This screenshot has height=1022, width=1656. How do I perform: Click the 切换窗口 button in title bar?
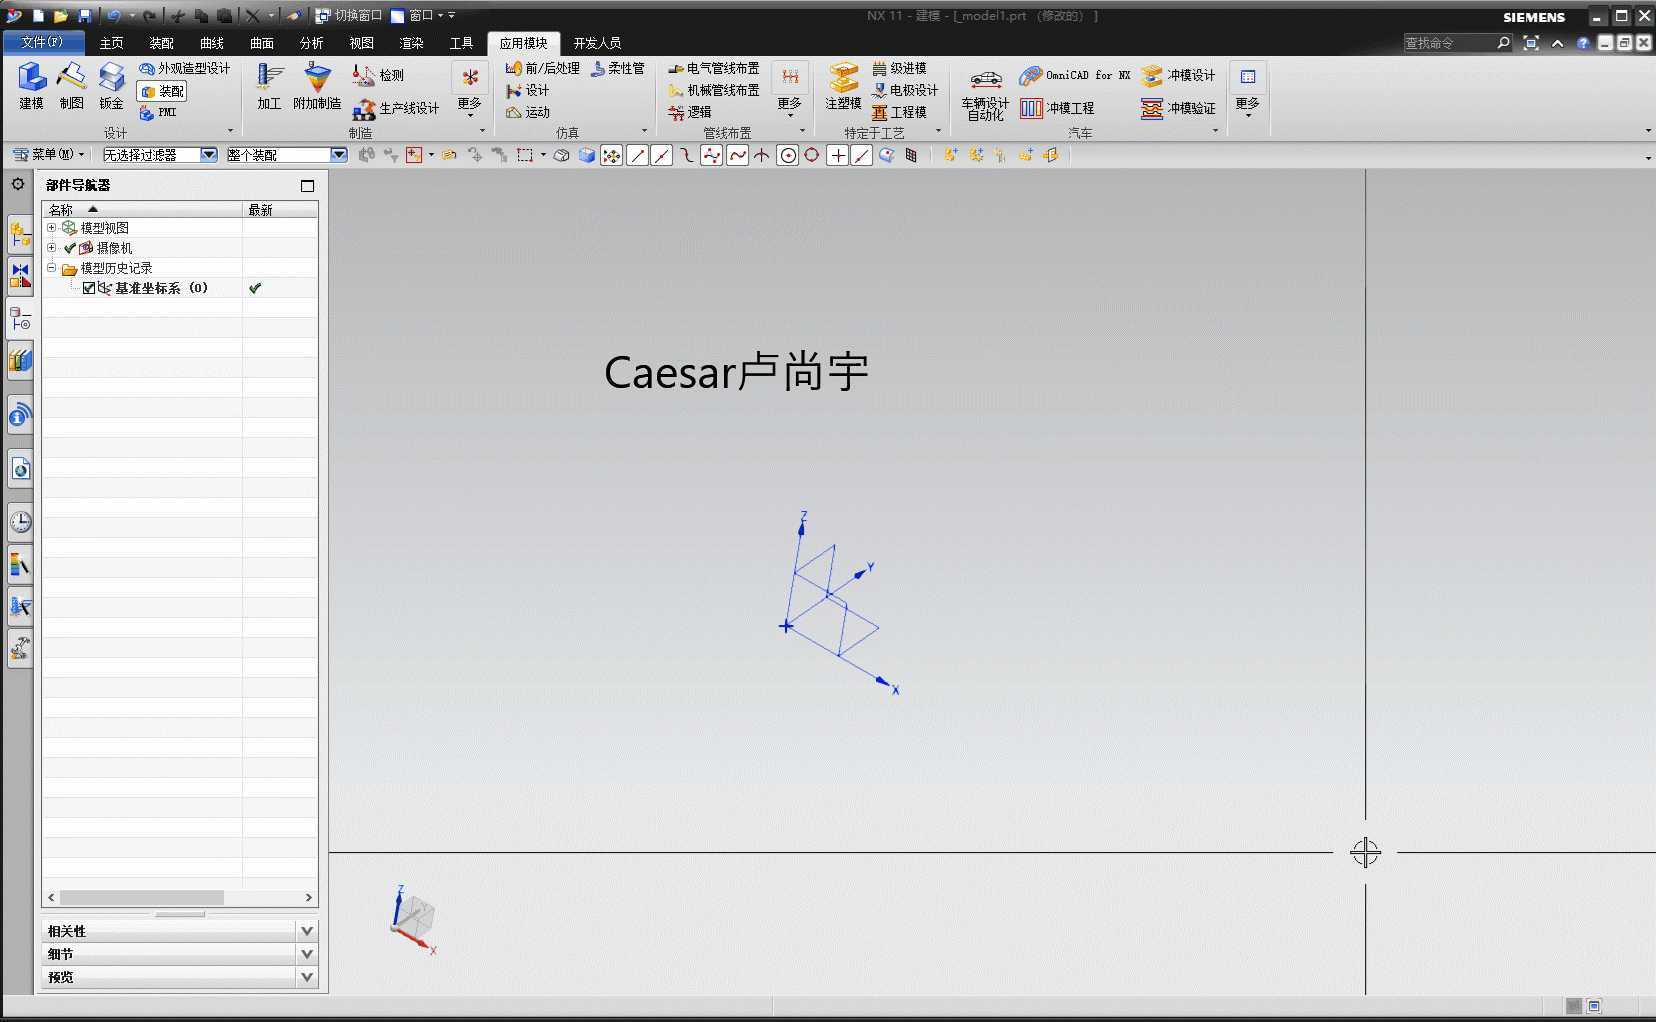tap(349, 15)
